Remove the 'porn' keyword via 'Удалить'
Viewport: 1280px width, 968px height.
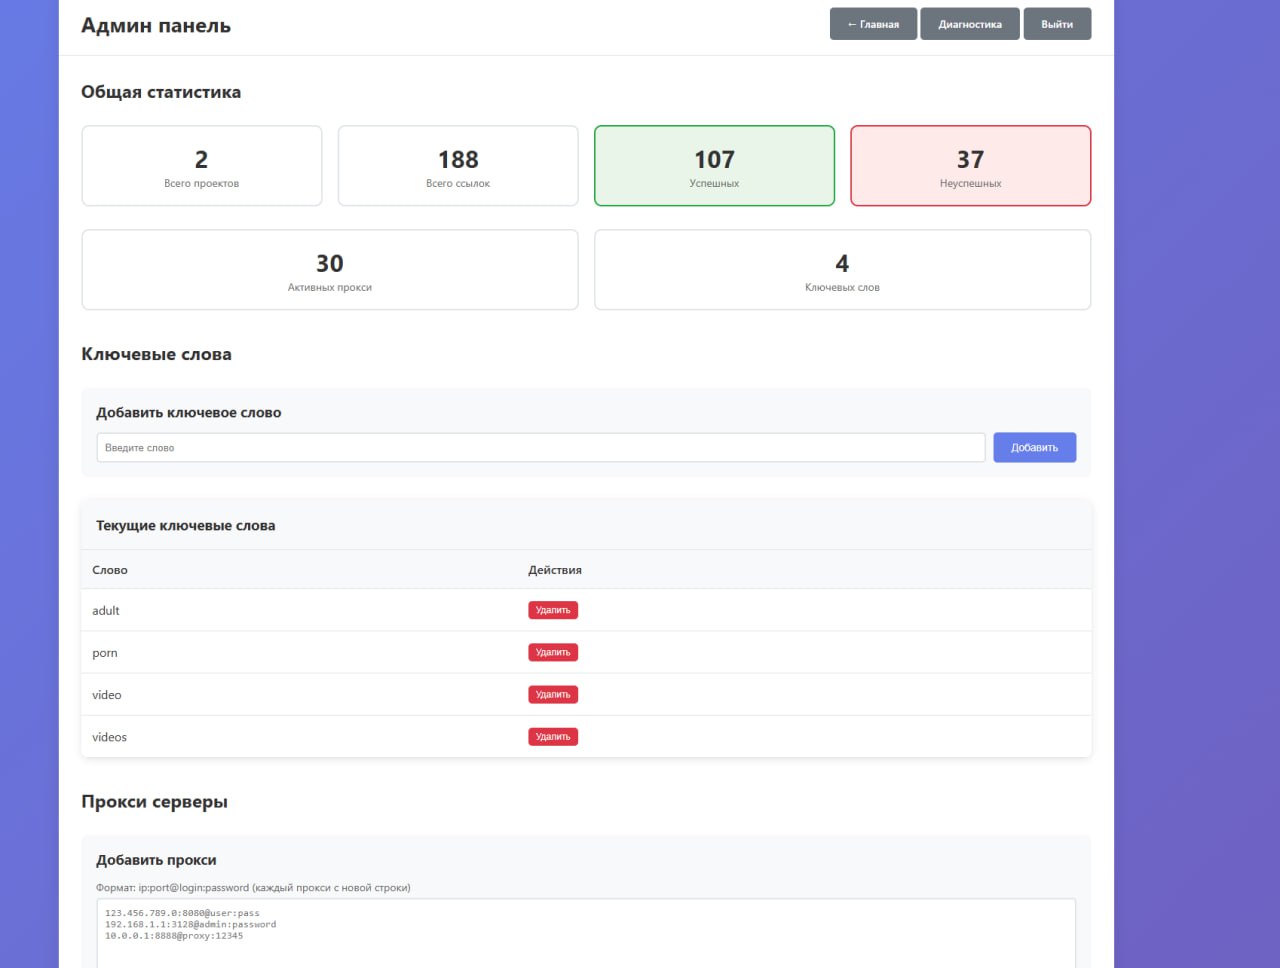553,652
